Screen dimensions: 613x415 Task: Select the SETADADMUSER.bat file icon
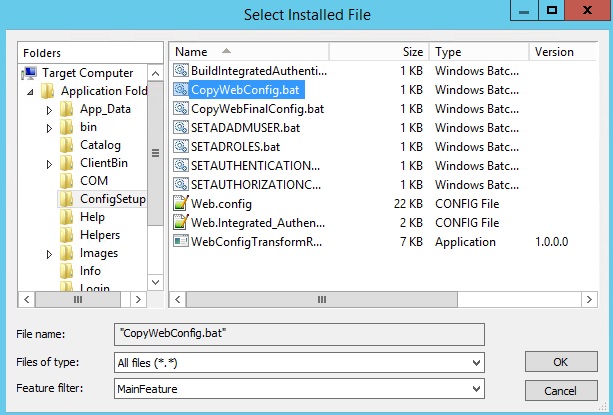(x=181, y=127)
